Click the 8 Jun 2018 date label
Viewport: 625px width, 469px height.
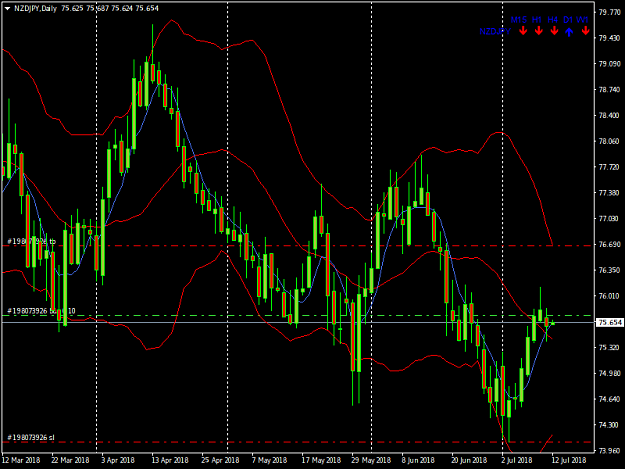(418, 460)
